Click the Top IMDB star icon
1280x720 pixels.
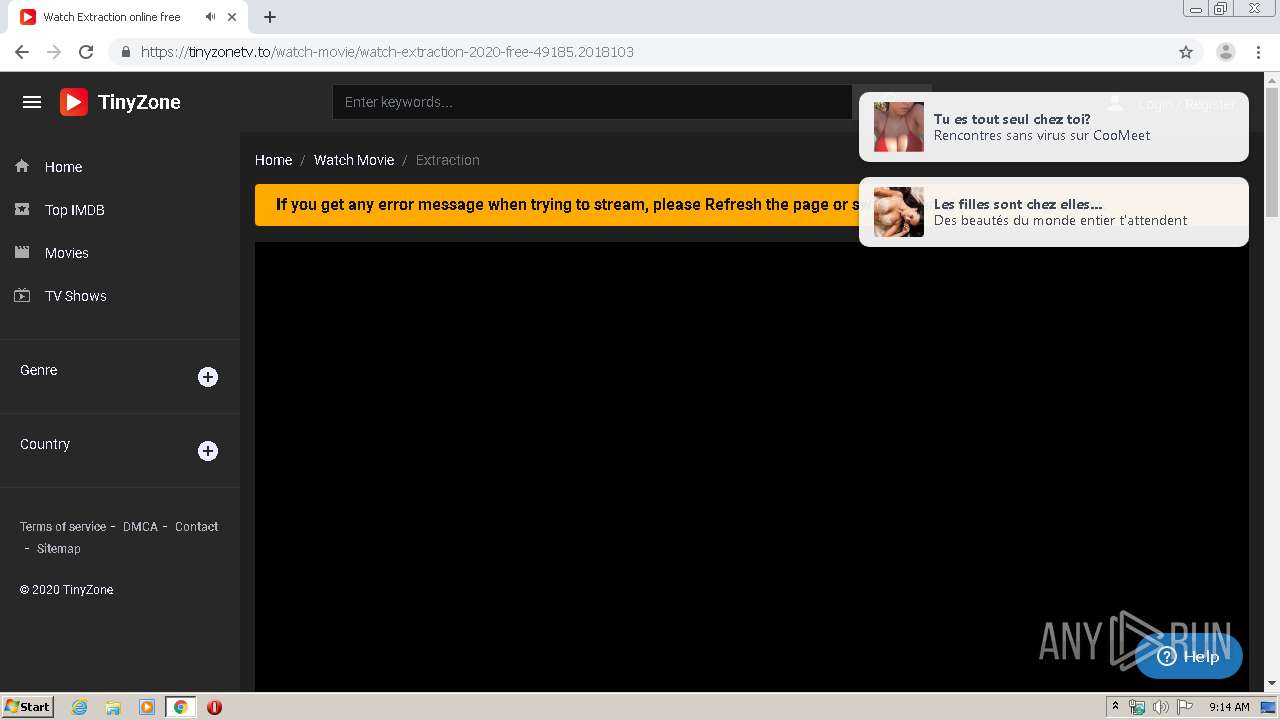coord(22,209)
